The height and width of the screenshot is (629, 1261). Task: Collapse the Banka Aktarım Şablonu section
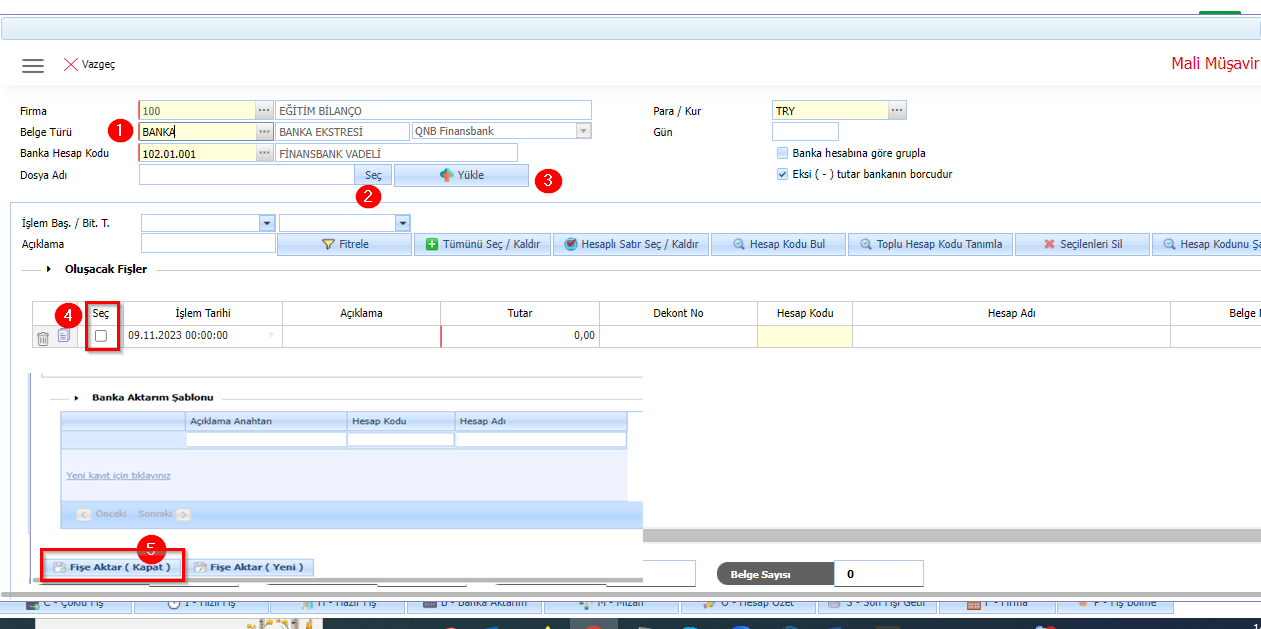76,397
